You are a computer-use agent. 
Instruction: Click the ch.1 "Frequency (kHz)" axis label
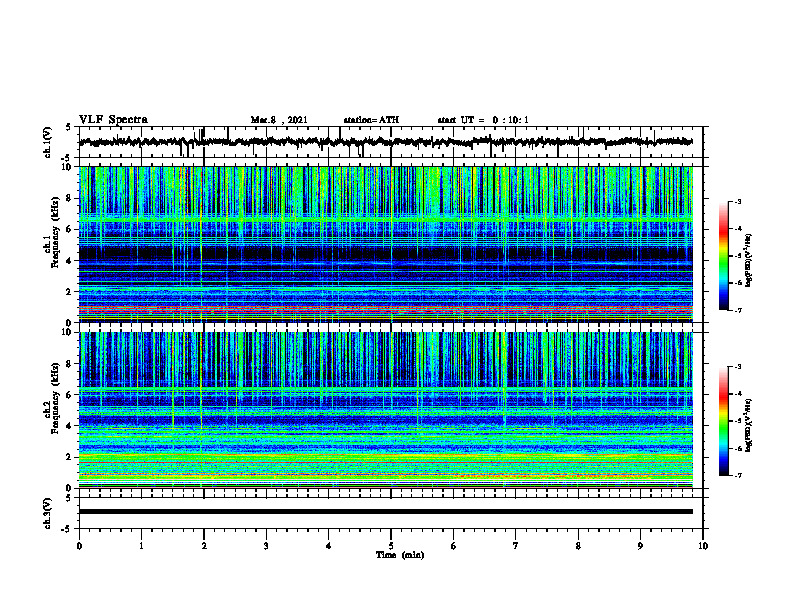[55, 232]
